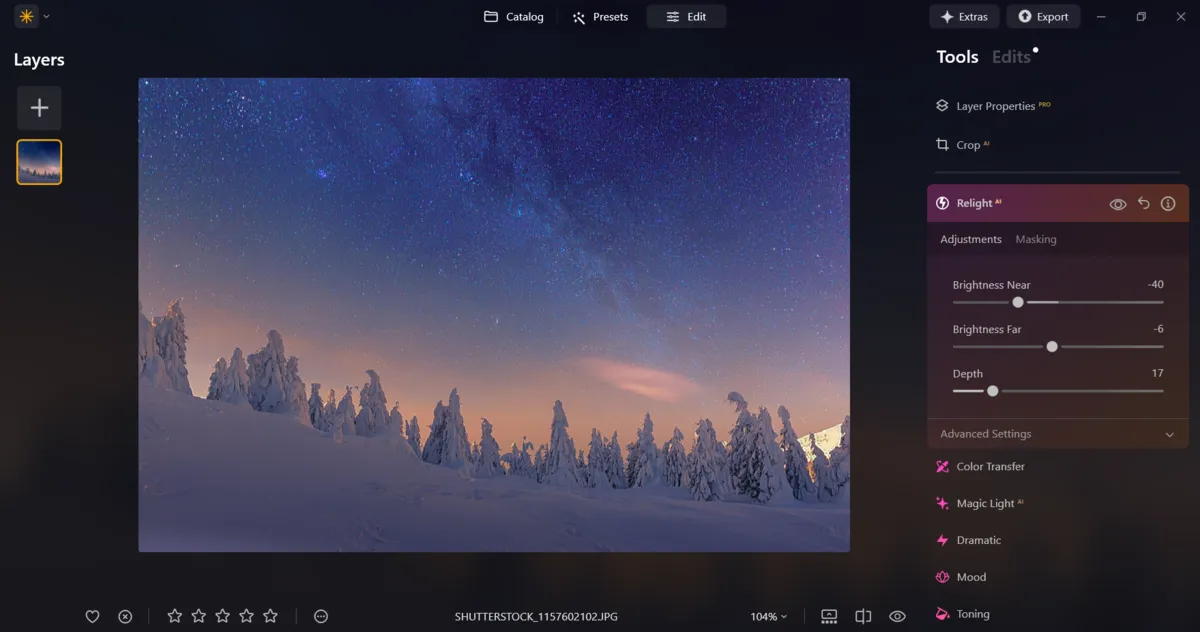Open the Extras panel
Screen dimensions: 1200x632
964,16
